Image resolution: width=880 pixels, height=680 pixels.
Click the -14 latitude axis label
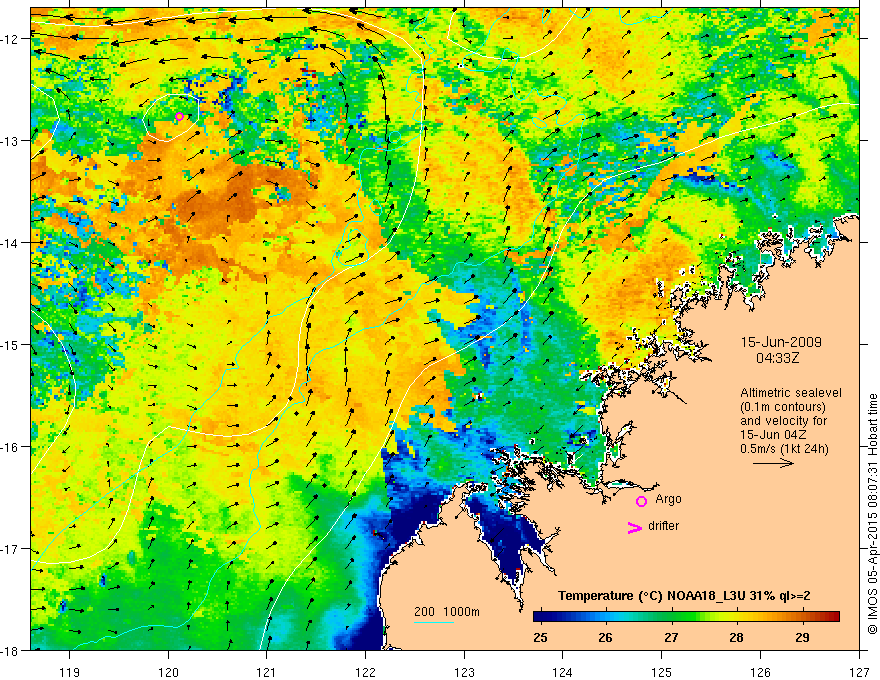(10, 243)
